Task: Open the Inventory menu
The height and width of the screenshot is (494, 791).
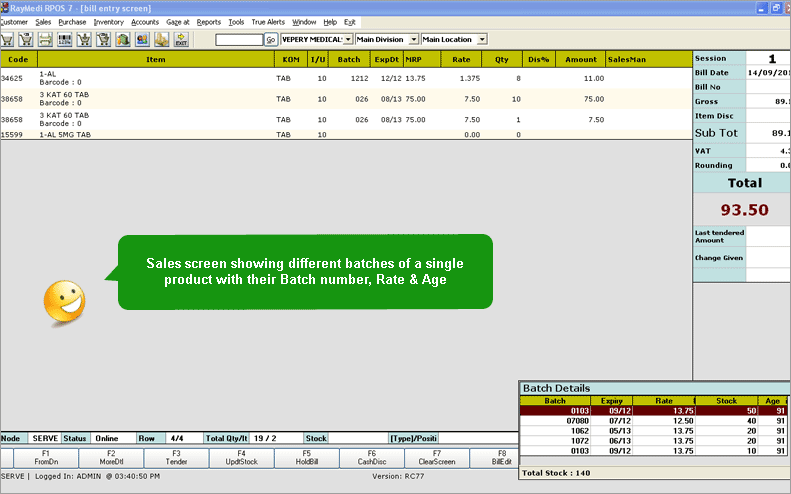Action: click(108, 21)
